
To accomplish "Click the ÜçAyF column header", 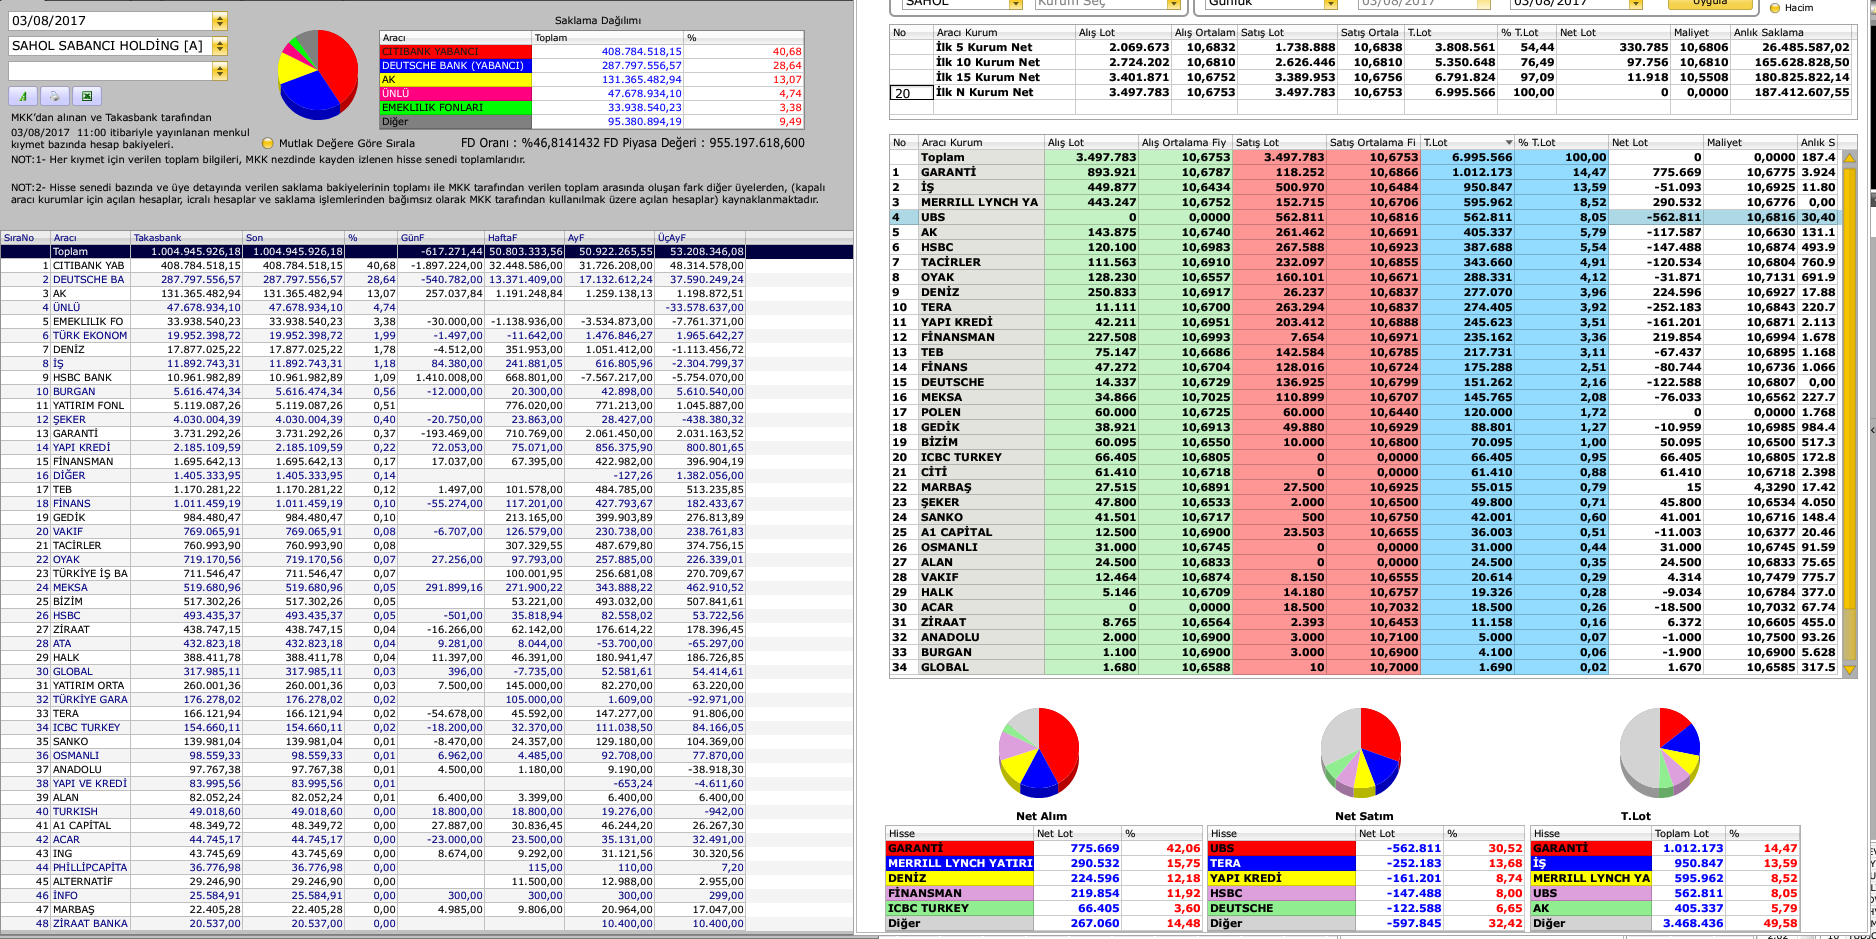I will [700, 238].
